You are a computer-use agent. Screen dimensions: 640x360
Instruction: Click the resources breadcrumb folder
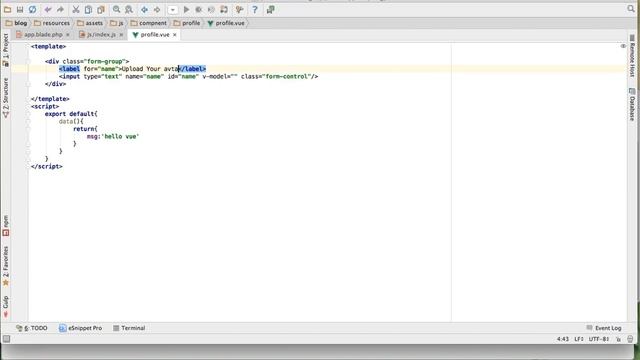52,23
